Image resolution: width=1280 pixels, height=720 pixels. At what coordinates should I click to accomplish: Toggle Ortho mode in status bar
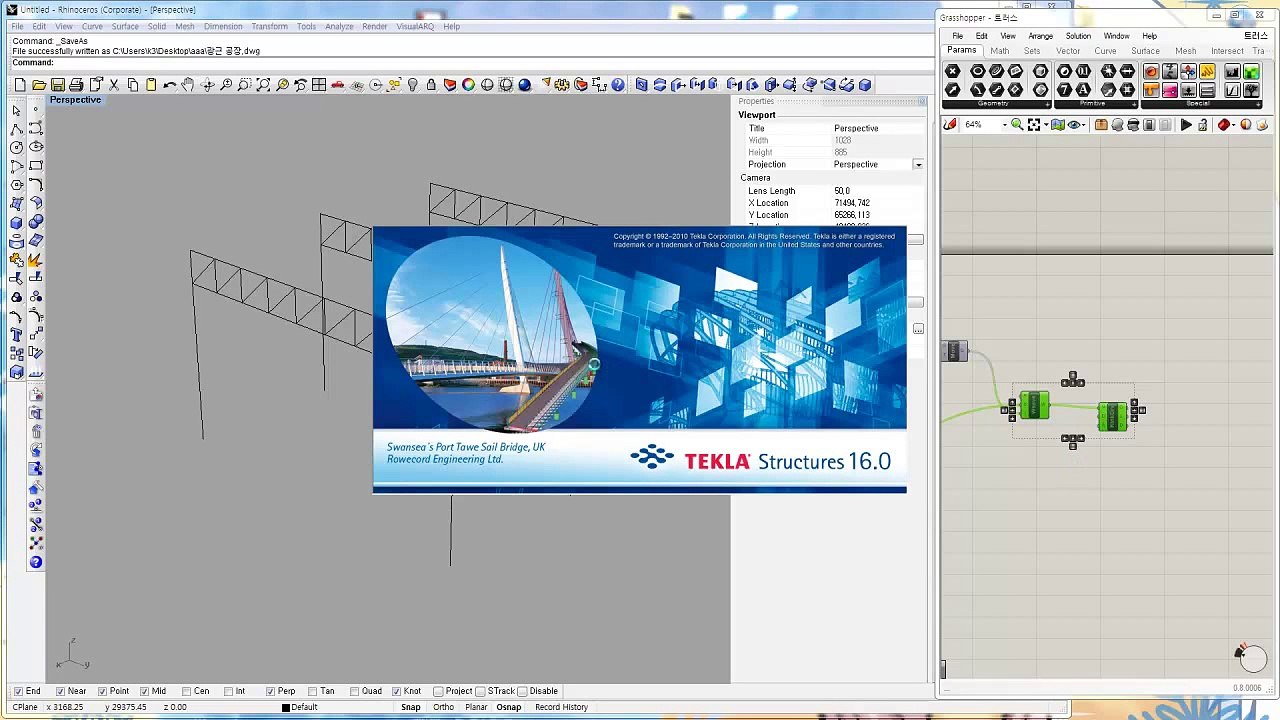(444, 707)
